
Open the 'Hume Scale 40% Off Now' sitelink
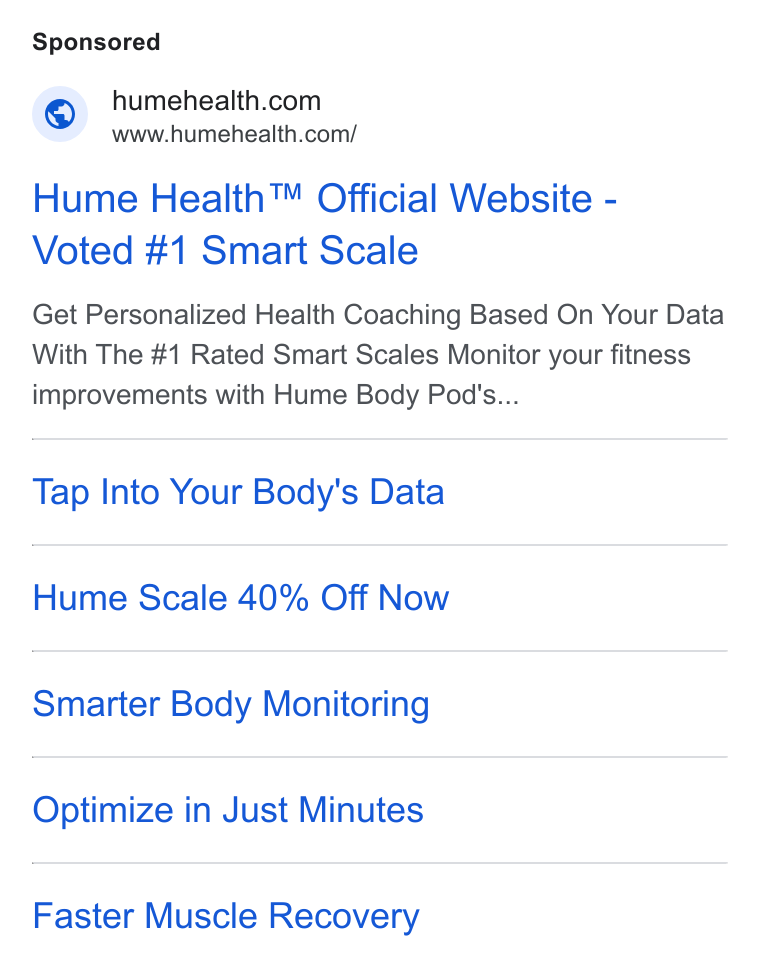[241, 598]
